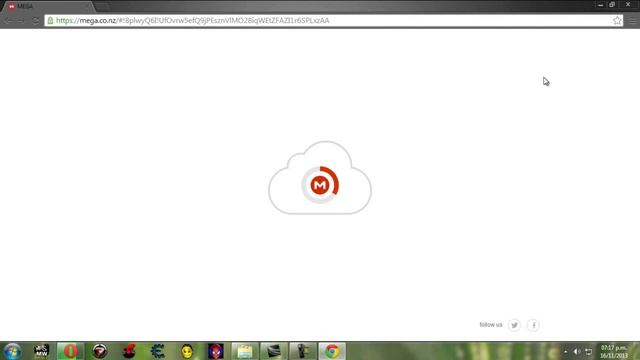Open MEGA's Facebook follow icon
Image resolution: width=640 pixels, height=360 pixels.
pyautogui.click(x=533, y=325)
